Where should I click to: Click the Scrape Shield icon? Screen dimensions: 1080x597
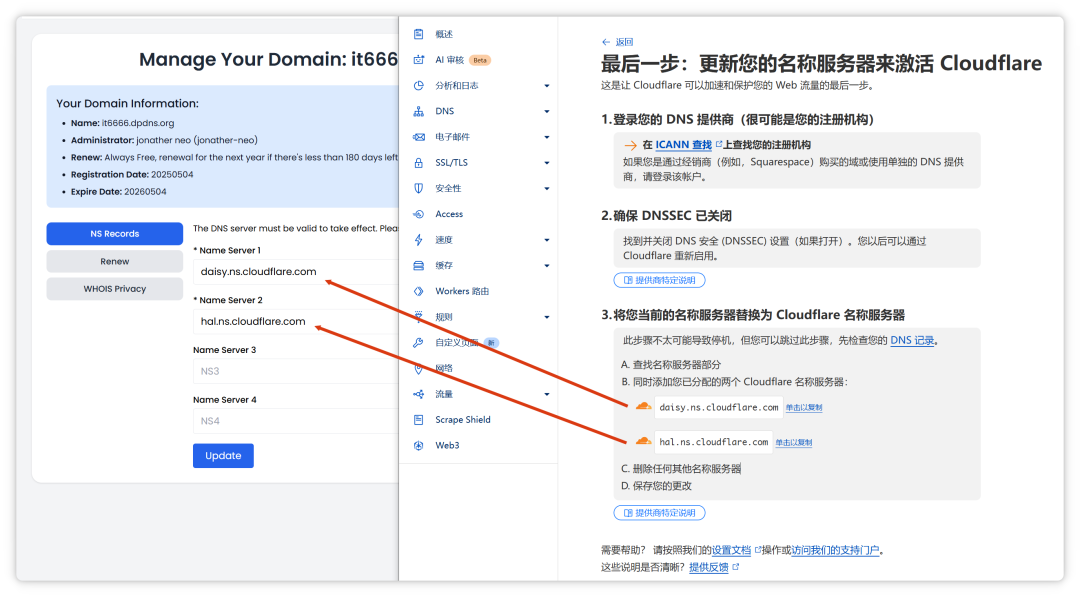pos(418,419)
